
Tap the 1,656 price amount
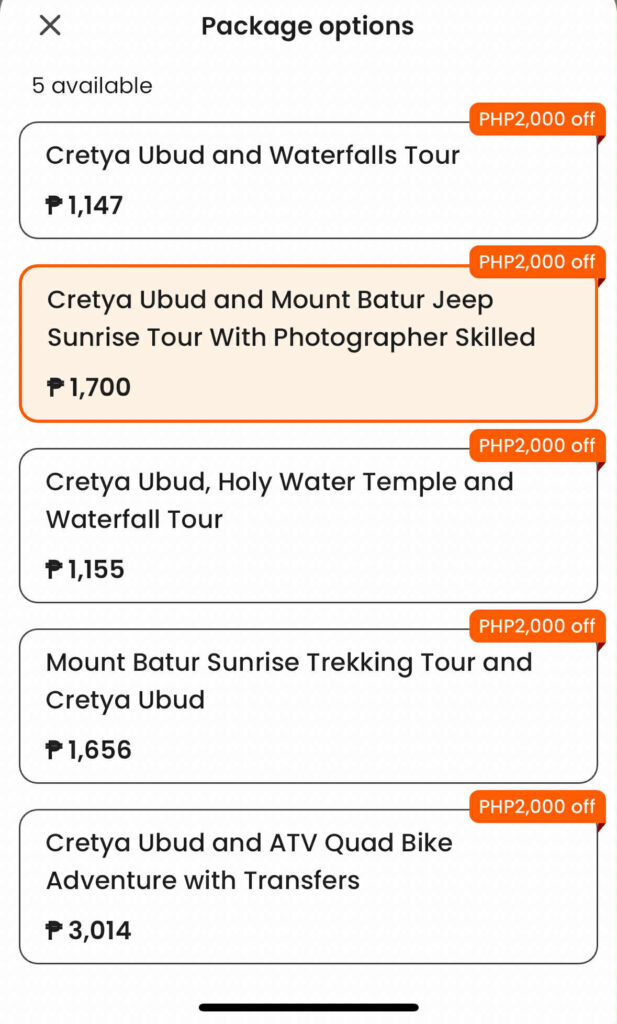coord(100,750)
